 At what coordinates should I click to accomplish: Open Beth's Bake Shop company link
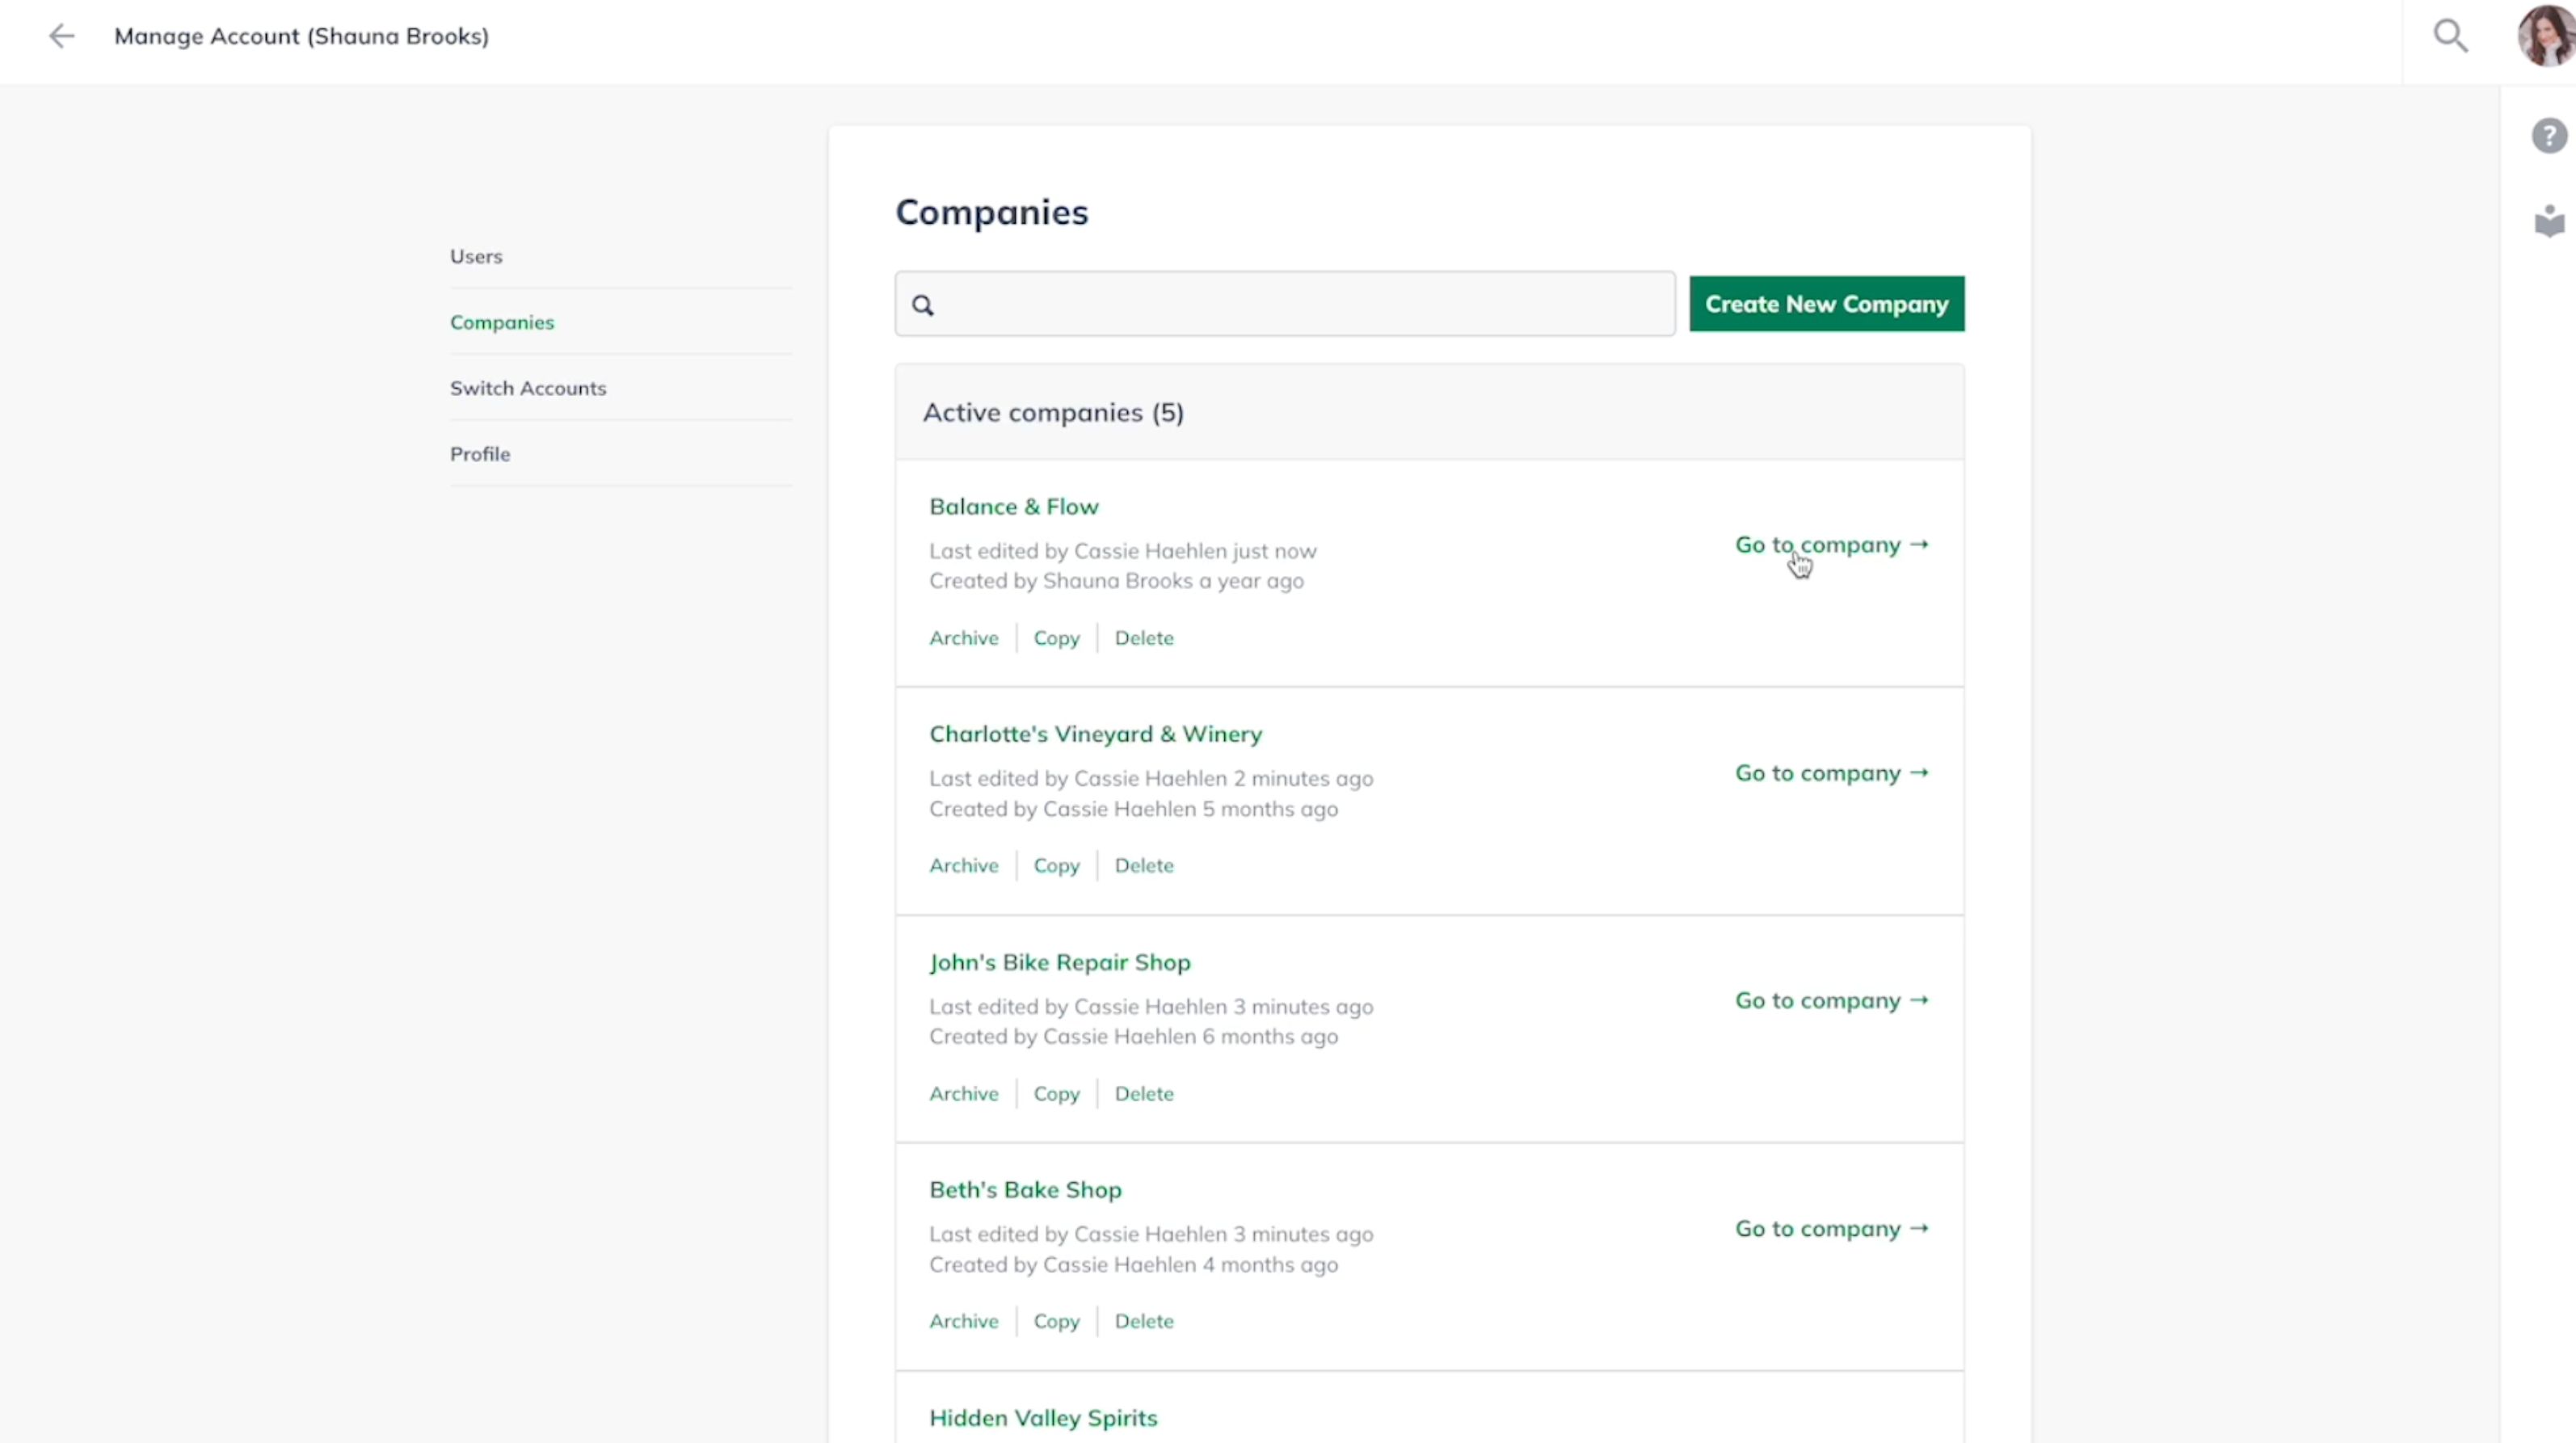click(x=1025, y=1189)
